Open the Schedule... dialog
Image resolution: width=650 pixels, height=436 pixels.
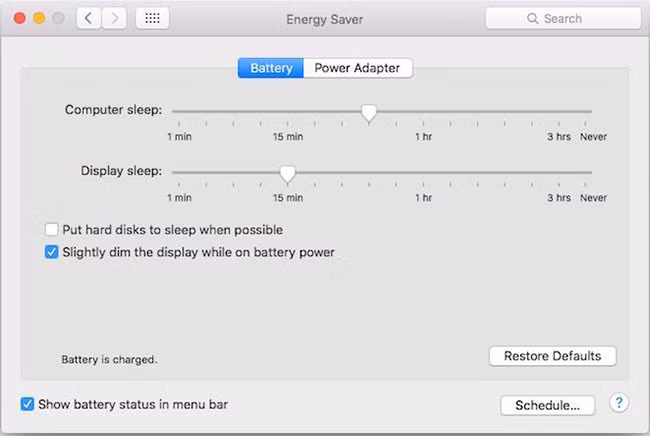click(x=547, y=405)
